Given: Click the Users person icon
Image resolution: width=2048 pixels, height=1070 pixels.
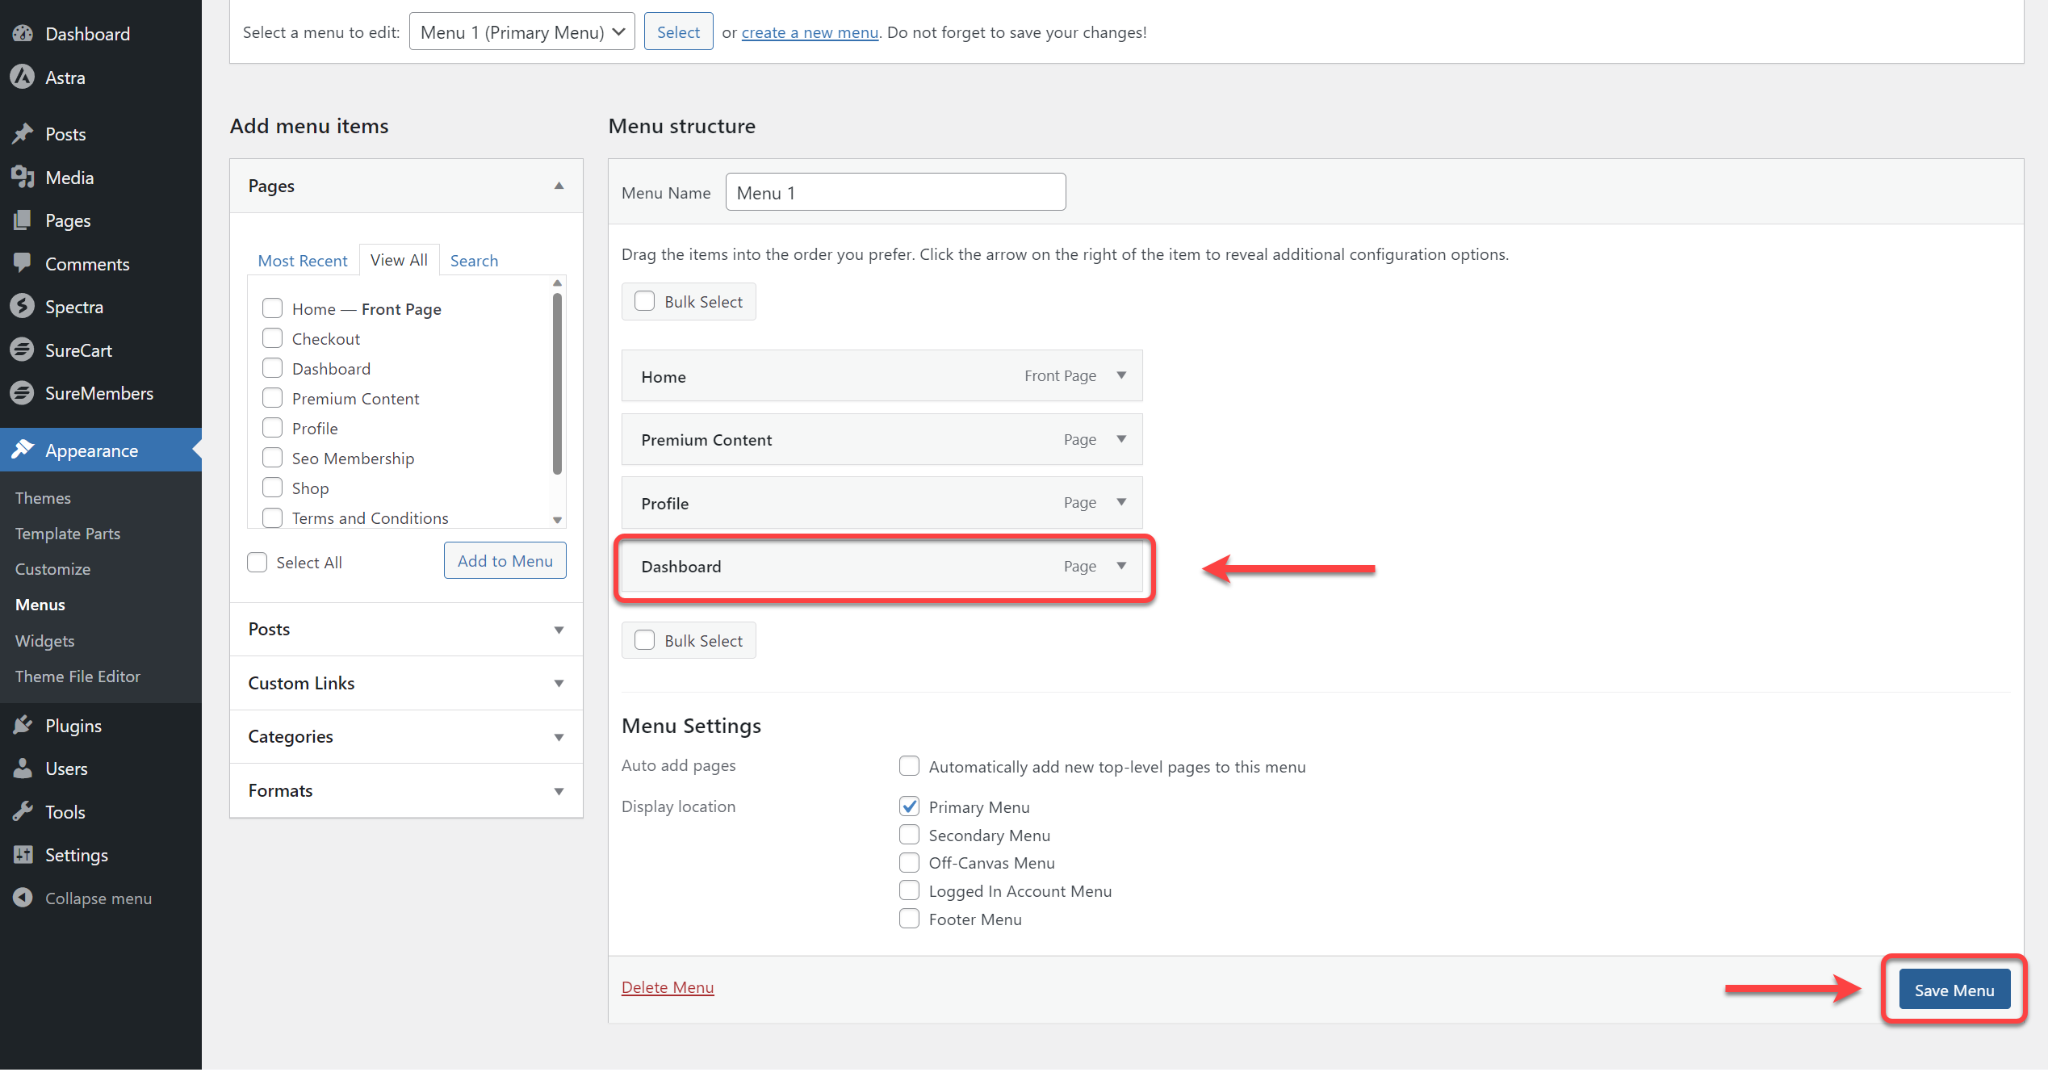Looking at the screenshot, I should click(x=23, y=768).
